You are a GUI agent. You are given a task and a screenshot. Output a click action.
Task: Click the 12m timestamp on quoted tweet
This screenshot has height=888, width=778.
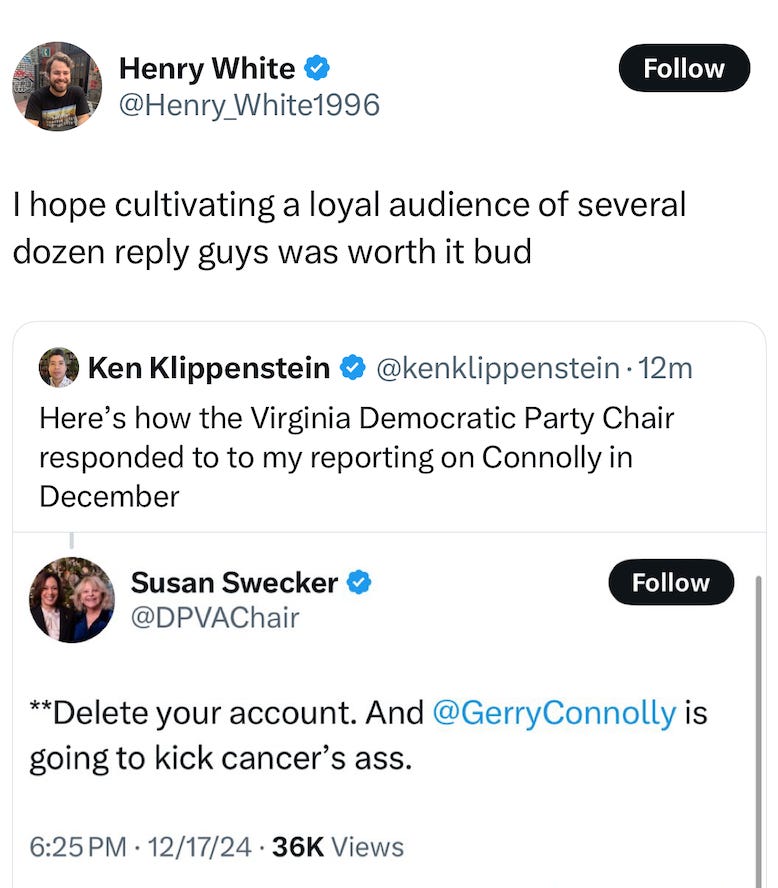click(x=665, y=368)
